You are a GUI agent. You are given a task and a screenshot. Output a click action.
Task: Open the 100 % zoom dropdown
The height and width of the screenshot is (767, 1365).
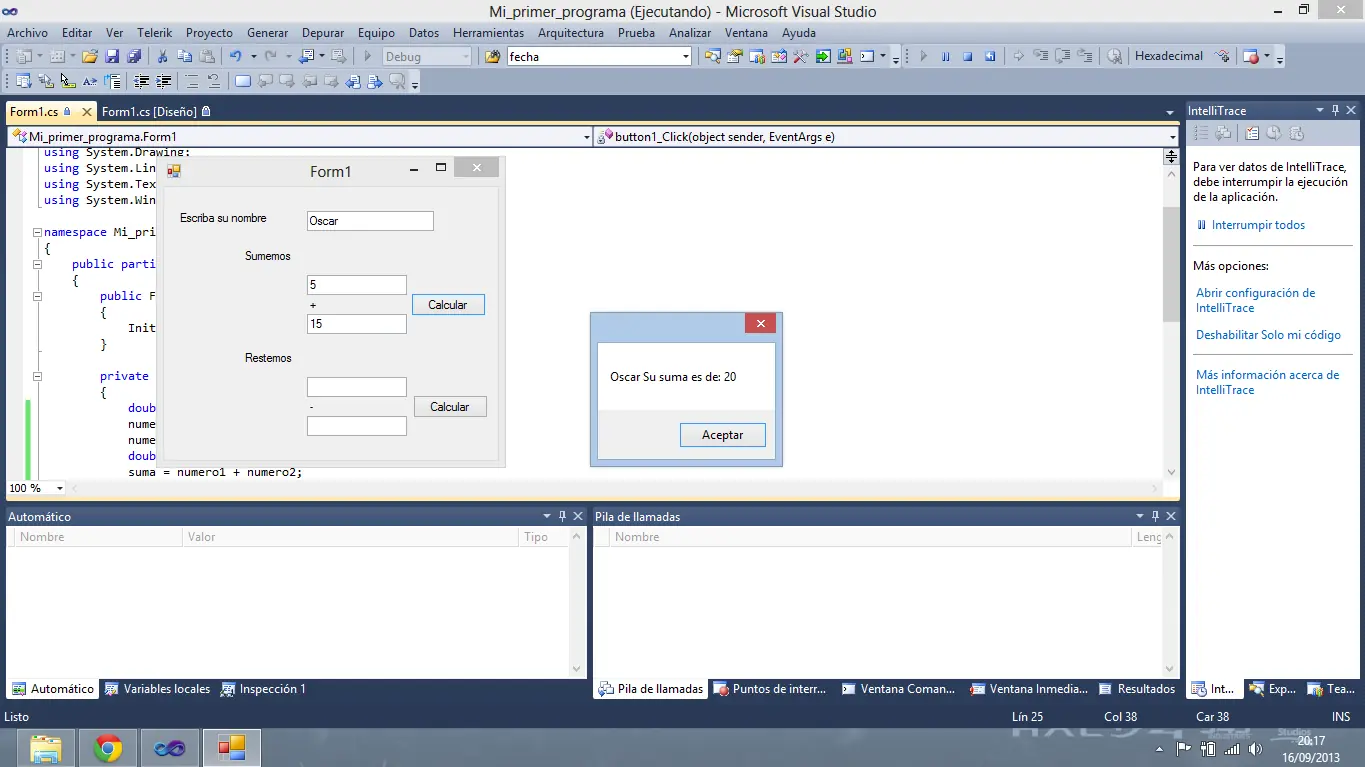60,489
